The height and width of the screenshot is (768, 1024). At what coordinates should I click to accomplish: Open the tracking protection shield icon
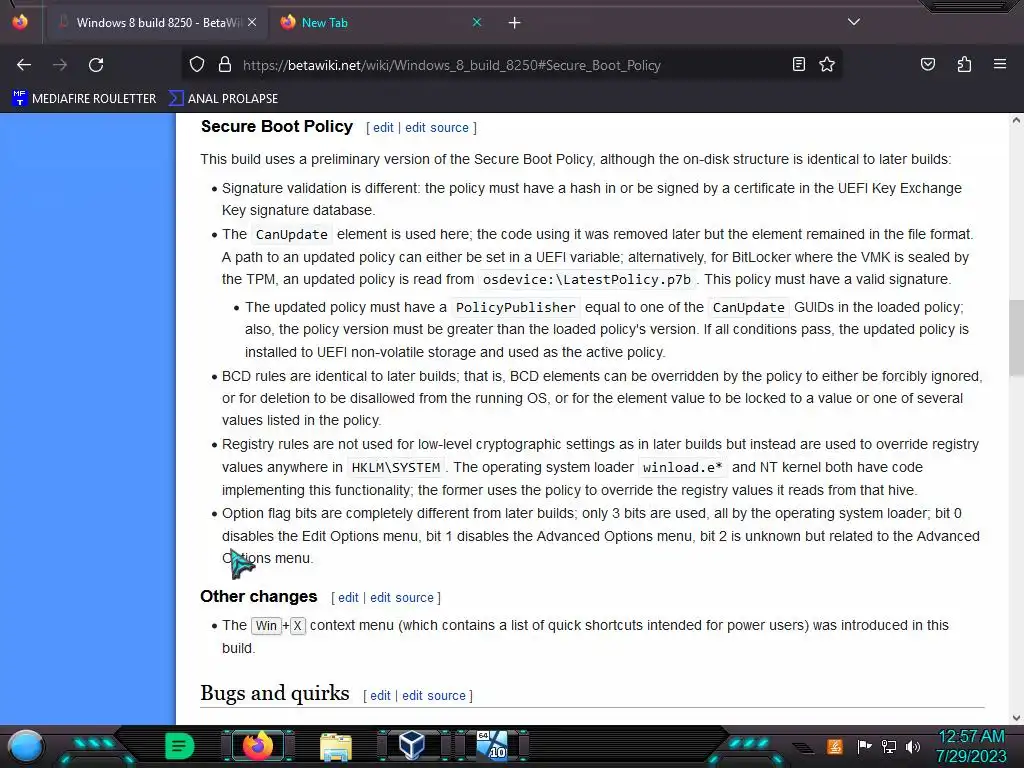(x=197, y=65)
